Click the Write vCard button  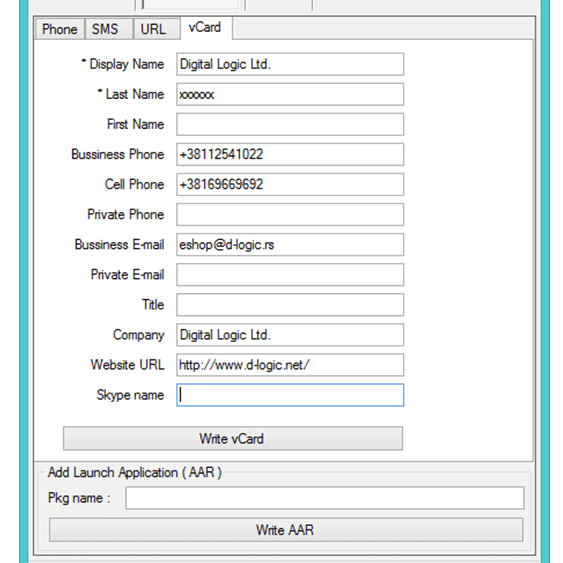click(233, 438)
